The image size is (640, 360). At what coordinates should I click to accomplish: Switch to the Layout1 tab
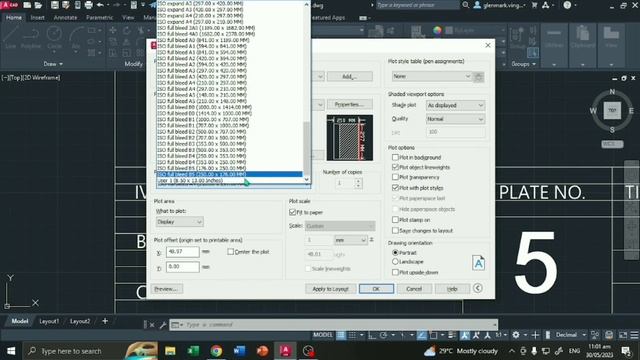49,321
